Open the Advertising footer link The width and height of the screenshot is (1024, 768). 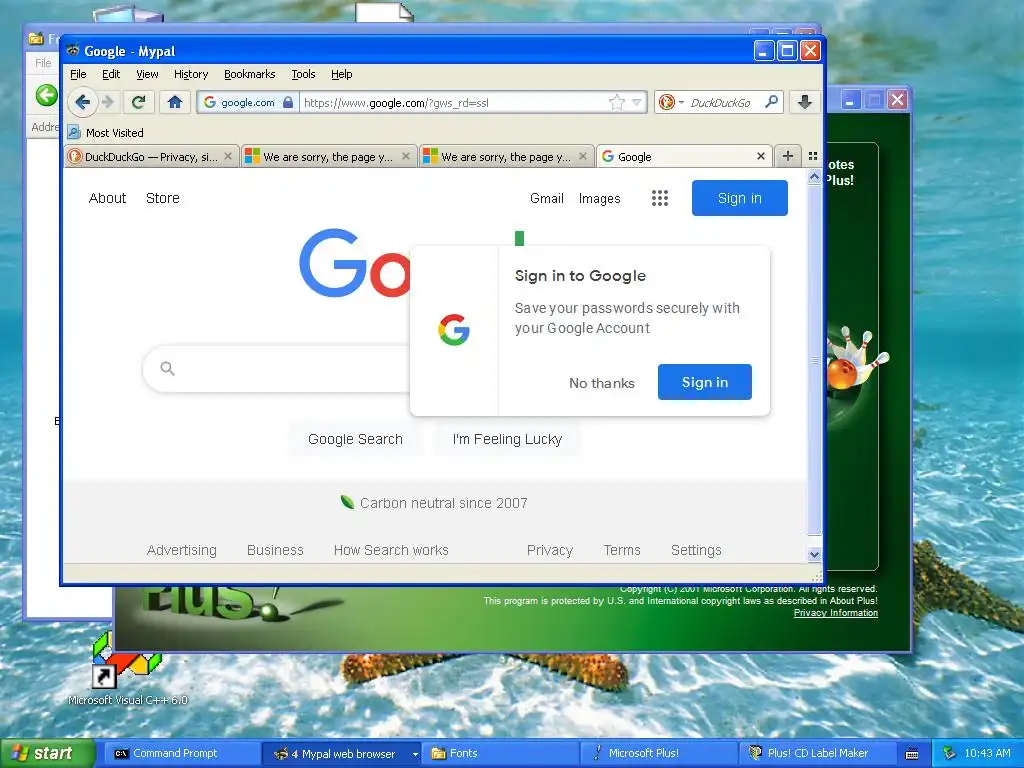[182, 550]
